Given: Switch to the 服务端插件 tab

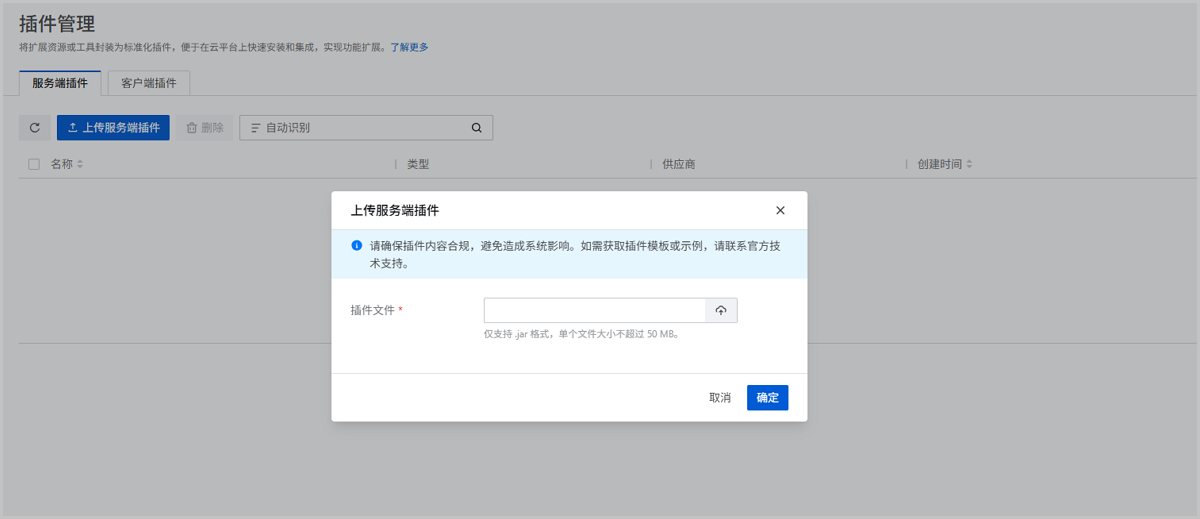Looking at the screenshot, I should (x=60, y=83).
